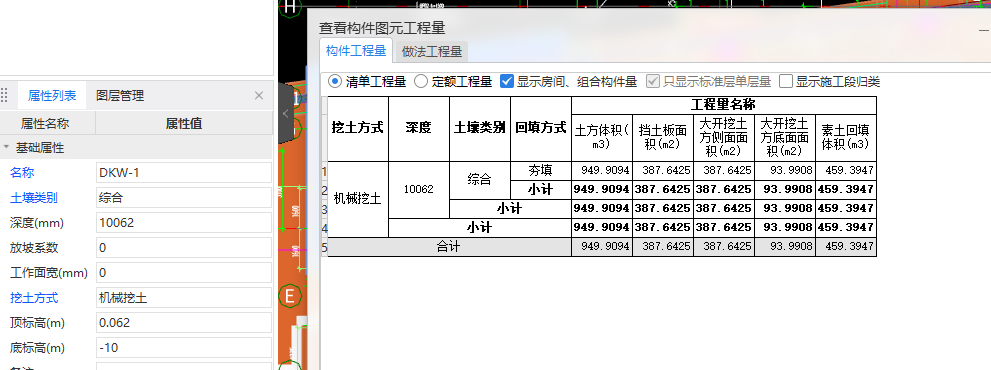Click the 深度 table column header
The width and height of the screenshot is (991, 370).
pos(418,128)
